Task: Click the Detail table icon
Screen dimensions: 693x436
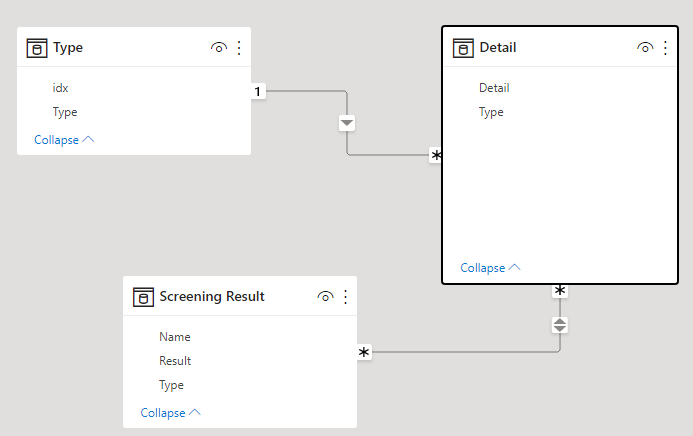Action: (x=463, y=48)
